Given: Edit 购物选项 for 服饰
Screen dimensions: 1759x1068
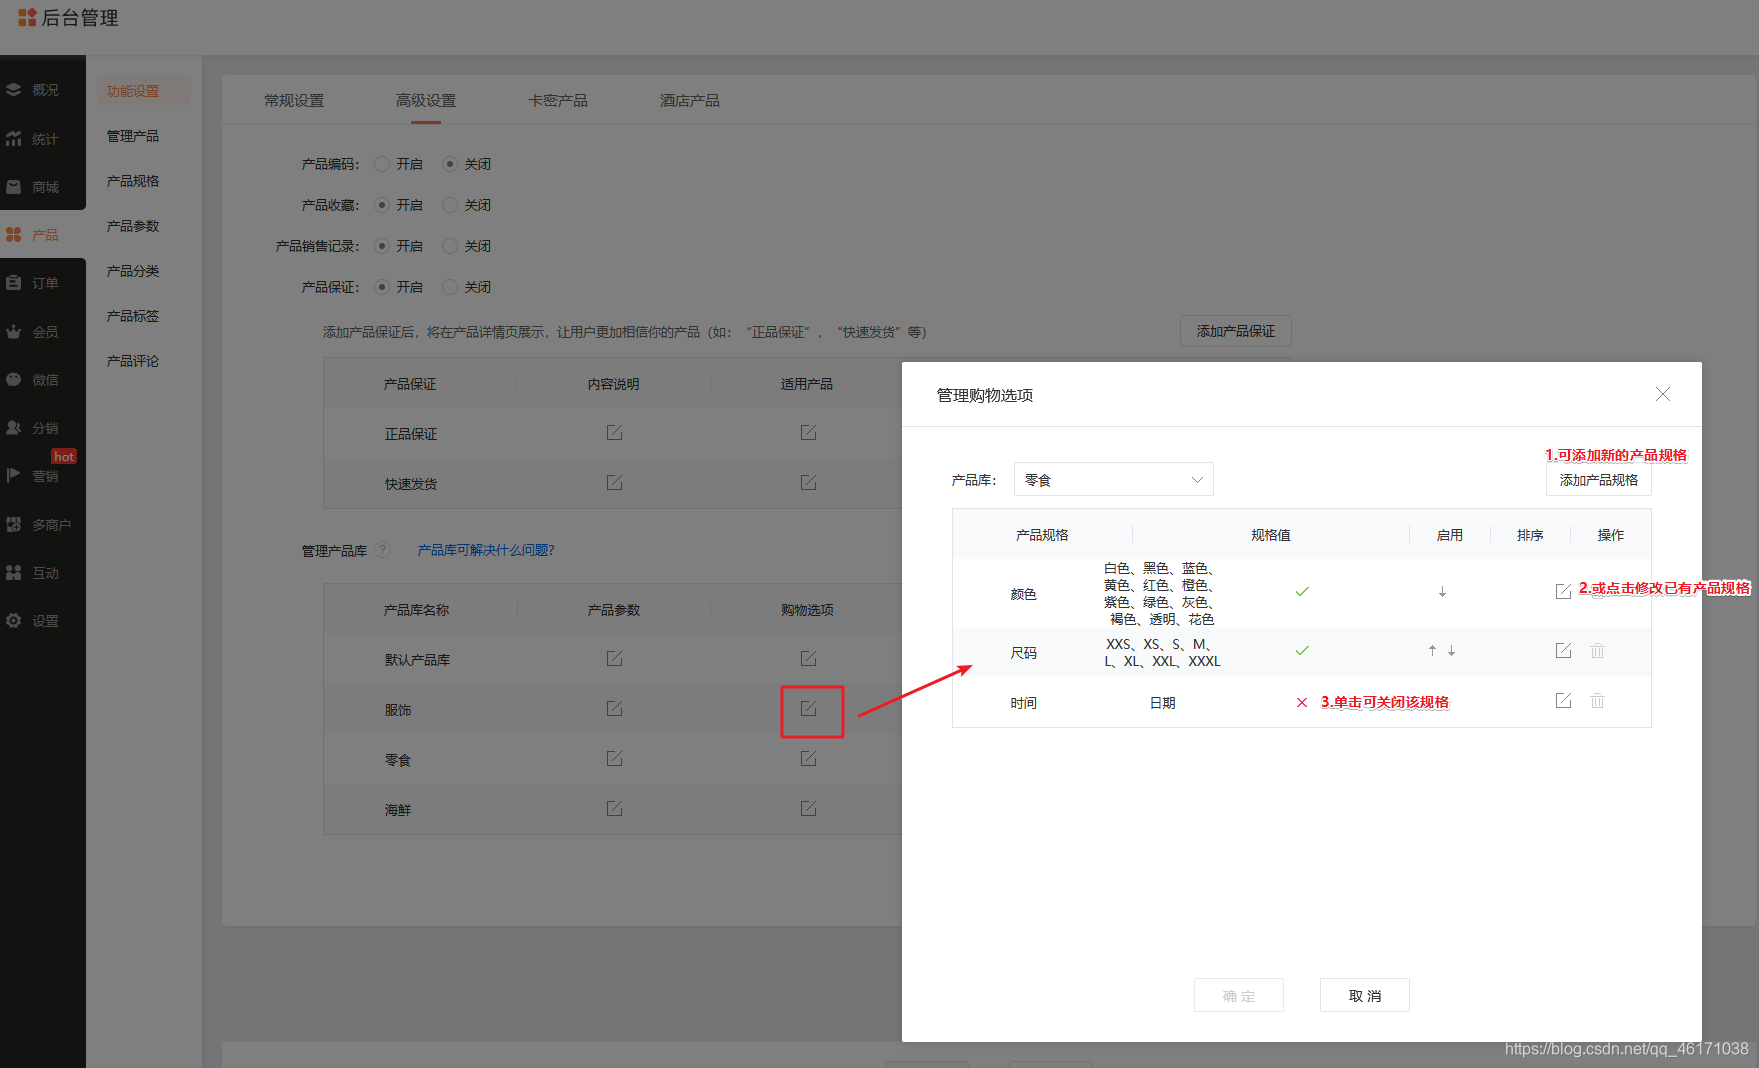Looking at the screenshot, I should [808, 709].
